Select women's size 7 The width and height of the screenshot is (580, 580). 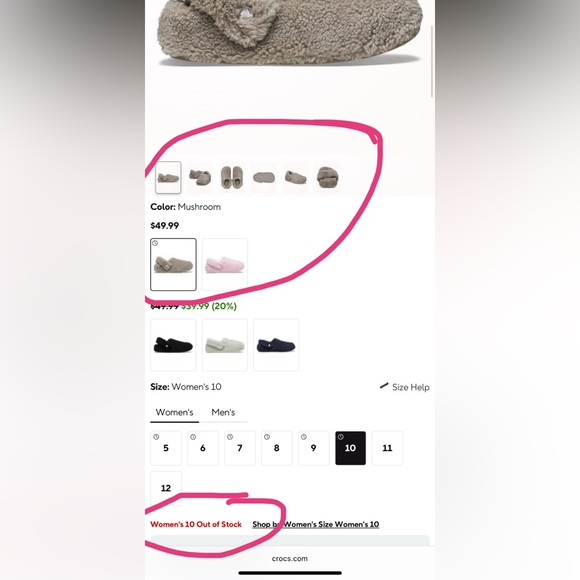click(x=240, y=448)
